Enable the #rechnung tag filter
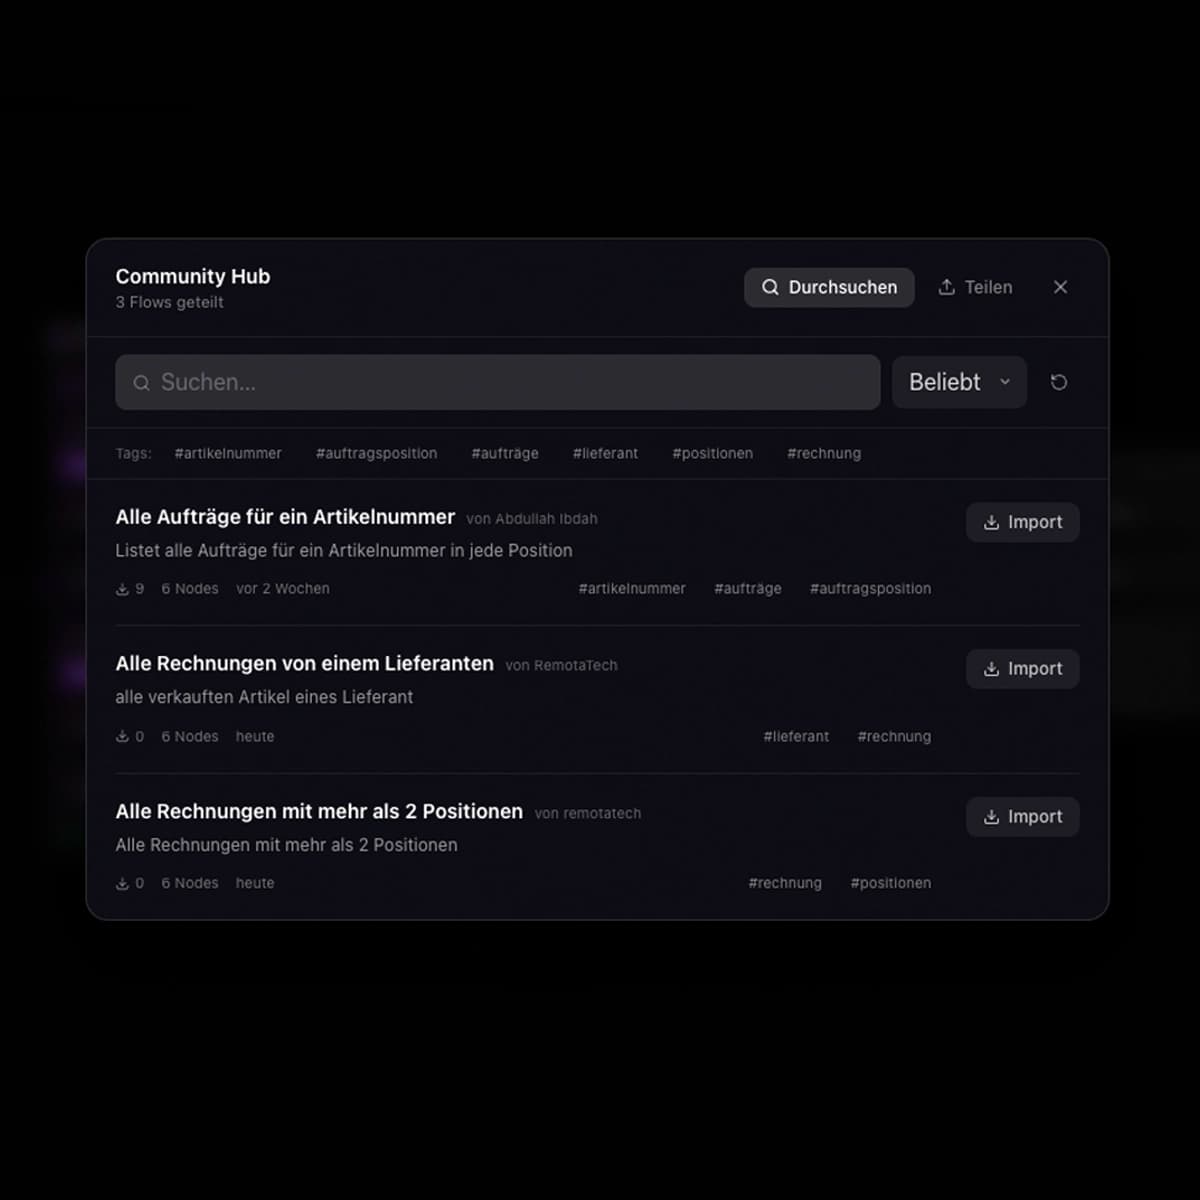The width and height of the screenshot is (1200, 1200). (824, 453)
